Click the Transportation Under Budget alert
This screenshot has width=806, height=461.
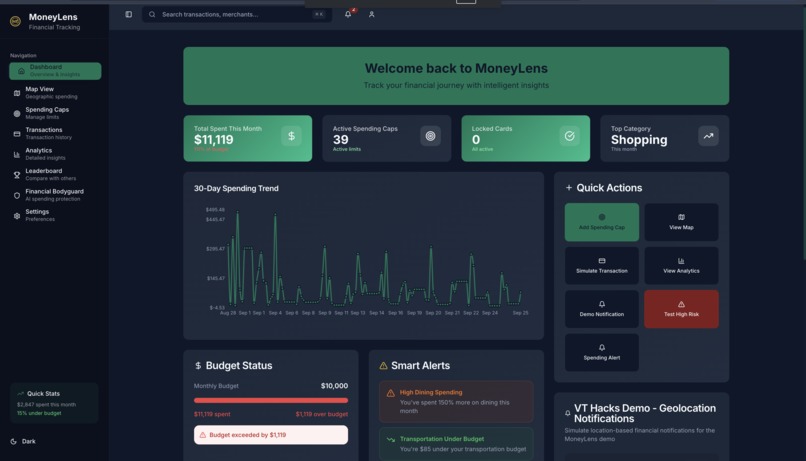coord(456,444)
